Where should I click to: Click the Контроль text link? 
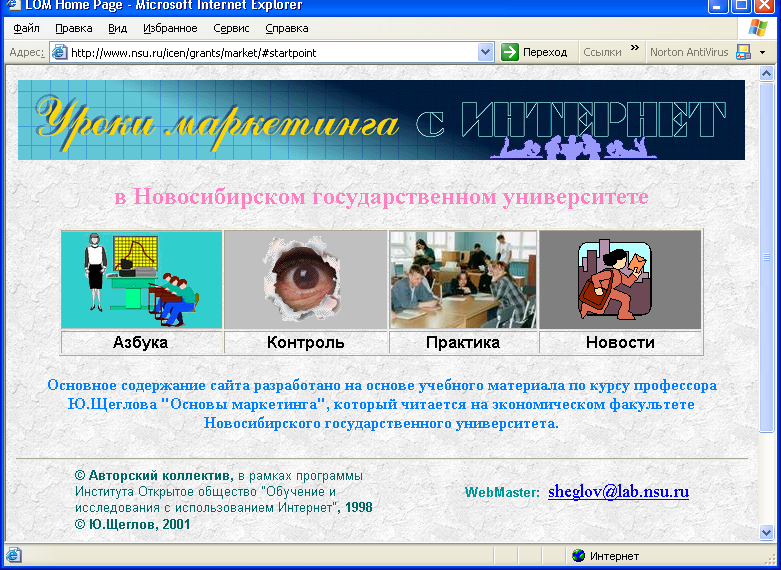coord(306,342)
